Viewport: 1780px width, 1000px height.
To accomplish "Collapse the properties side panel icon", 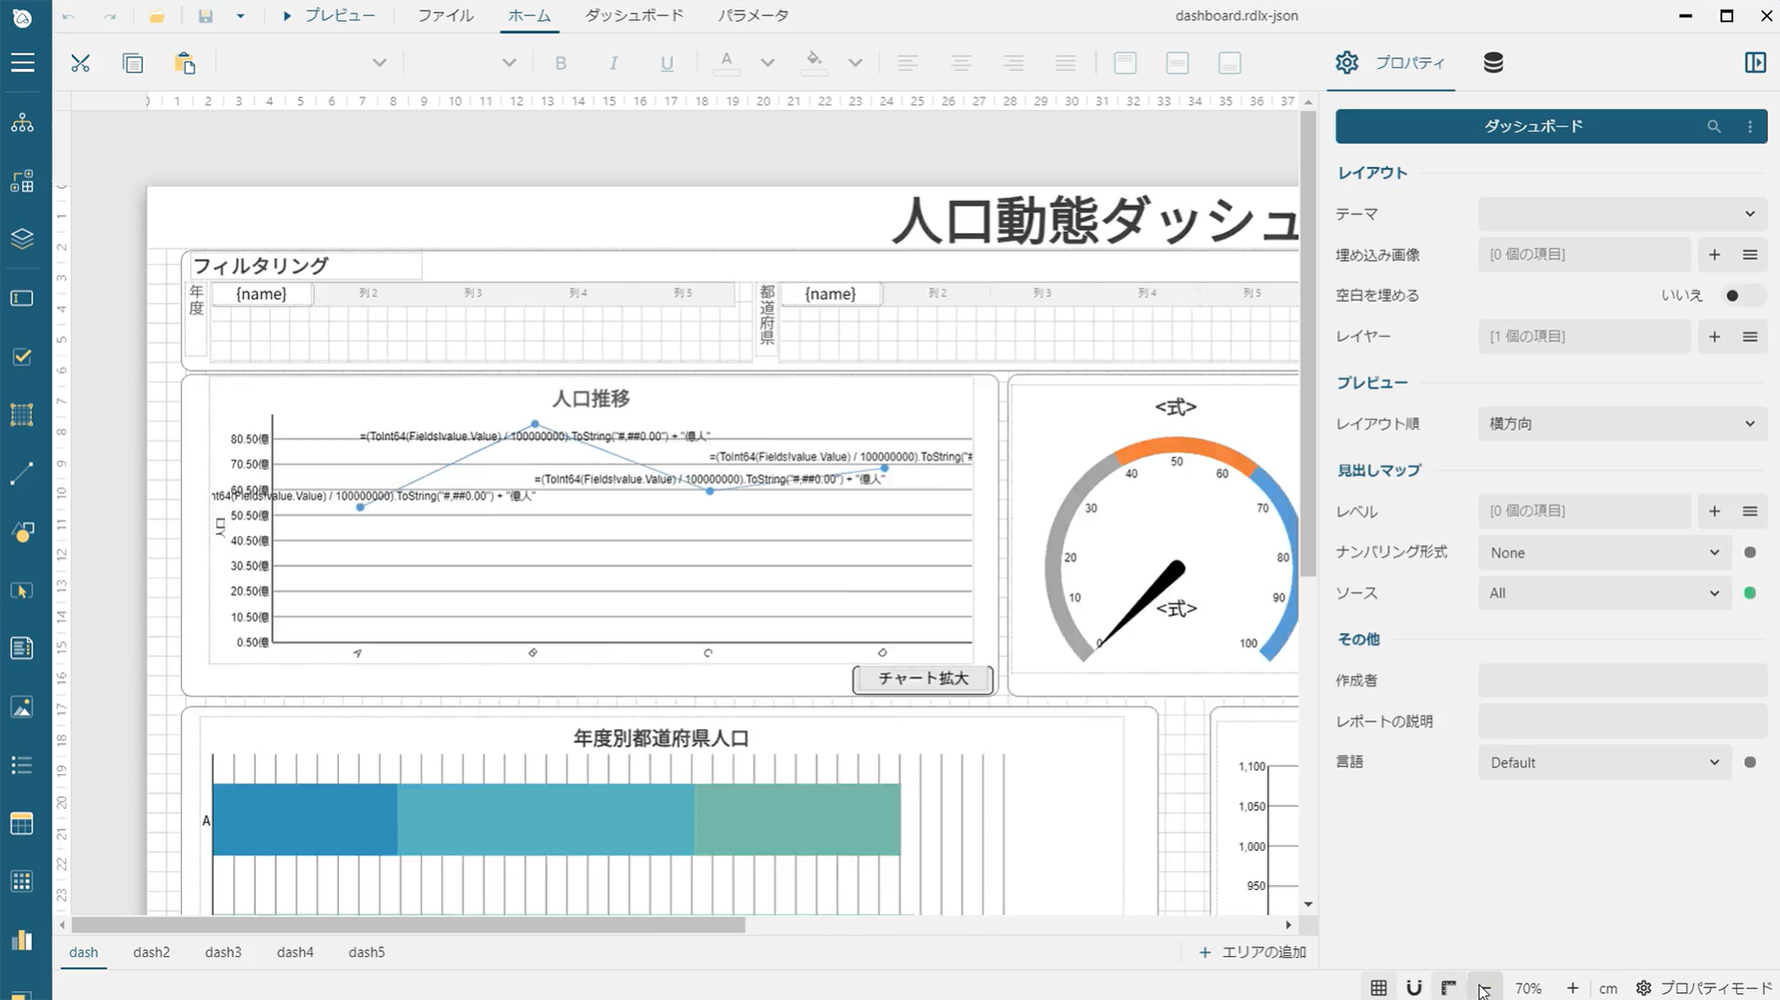I will click(x=1755, y=63).
